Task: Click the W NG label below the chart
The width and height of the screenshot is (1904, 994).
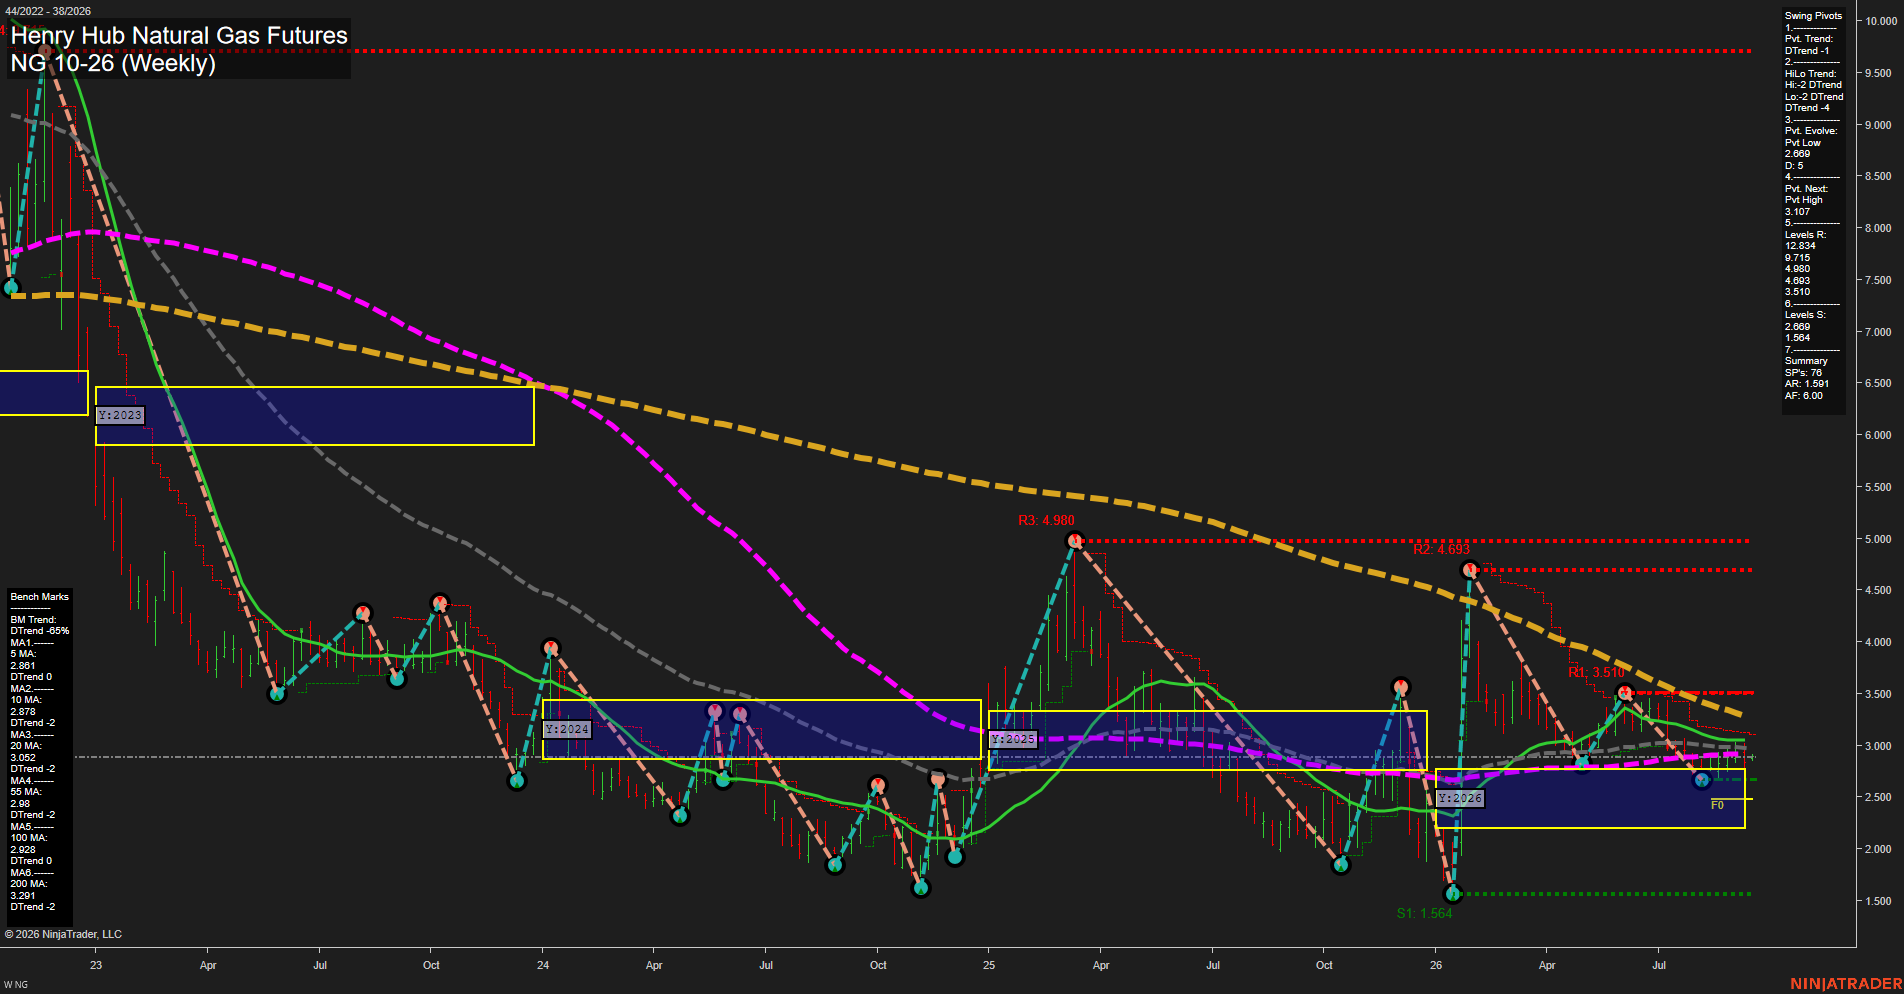Action: [x=16, y=985]
